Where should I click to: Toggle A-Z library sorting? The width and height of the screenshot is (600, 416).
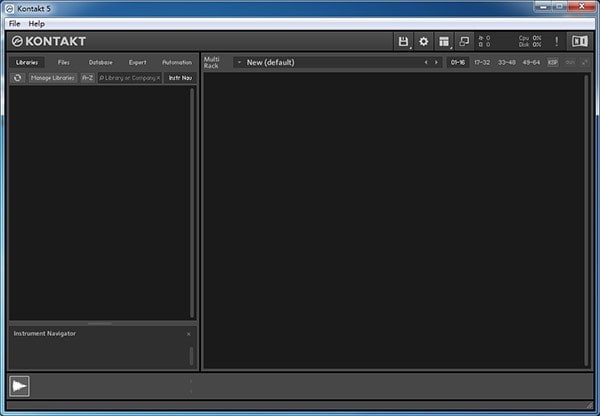[88, 78]
